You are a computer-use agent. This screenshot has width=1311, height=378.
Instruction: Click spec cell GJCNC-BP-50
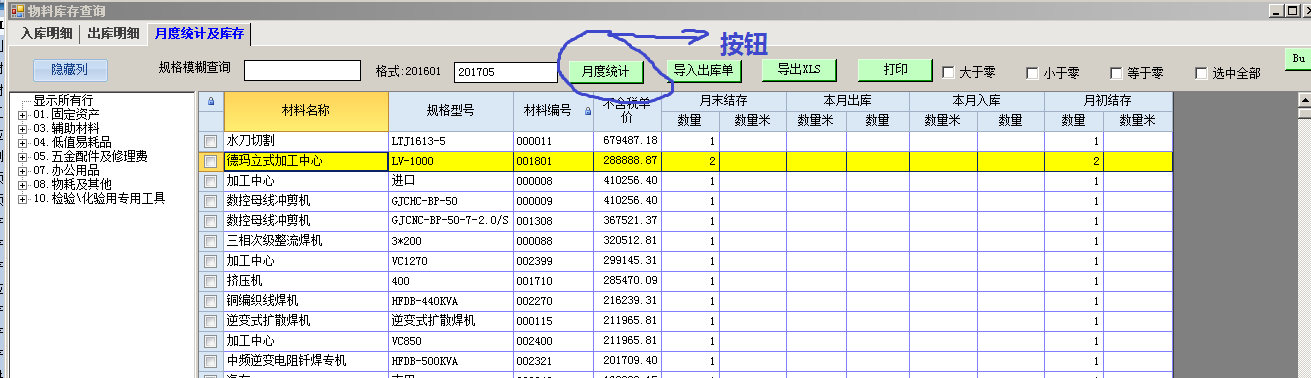tap(450, 201)
